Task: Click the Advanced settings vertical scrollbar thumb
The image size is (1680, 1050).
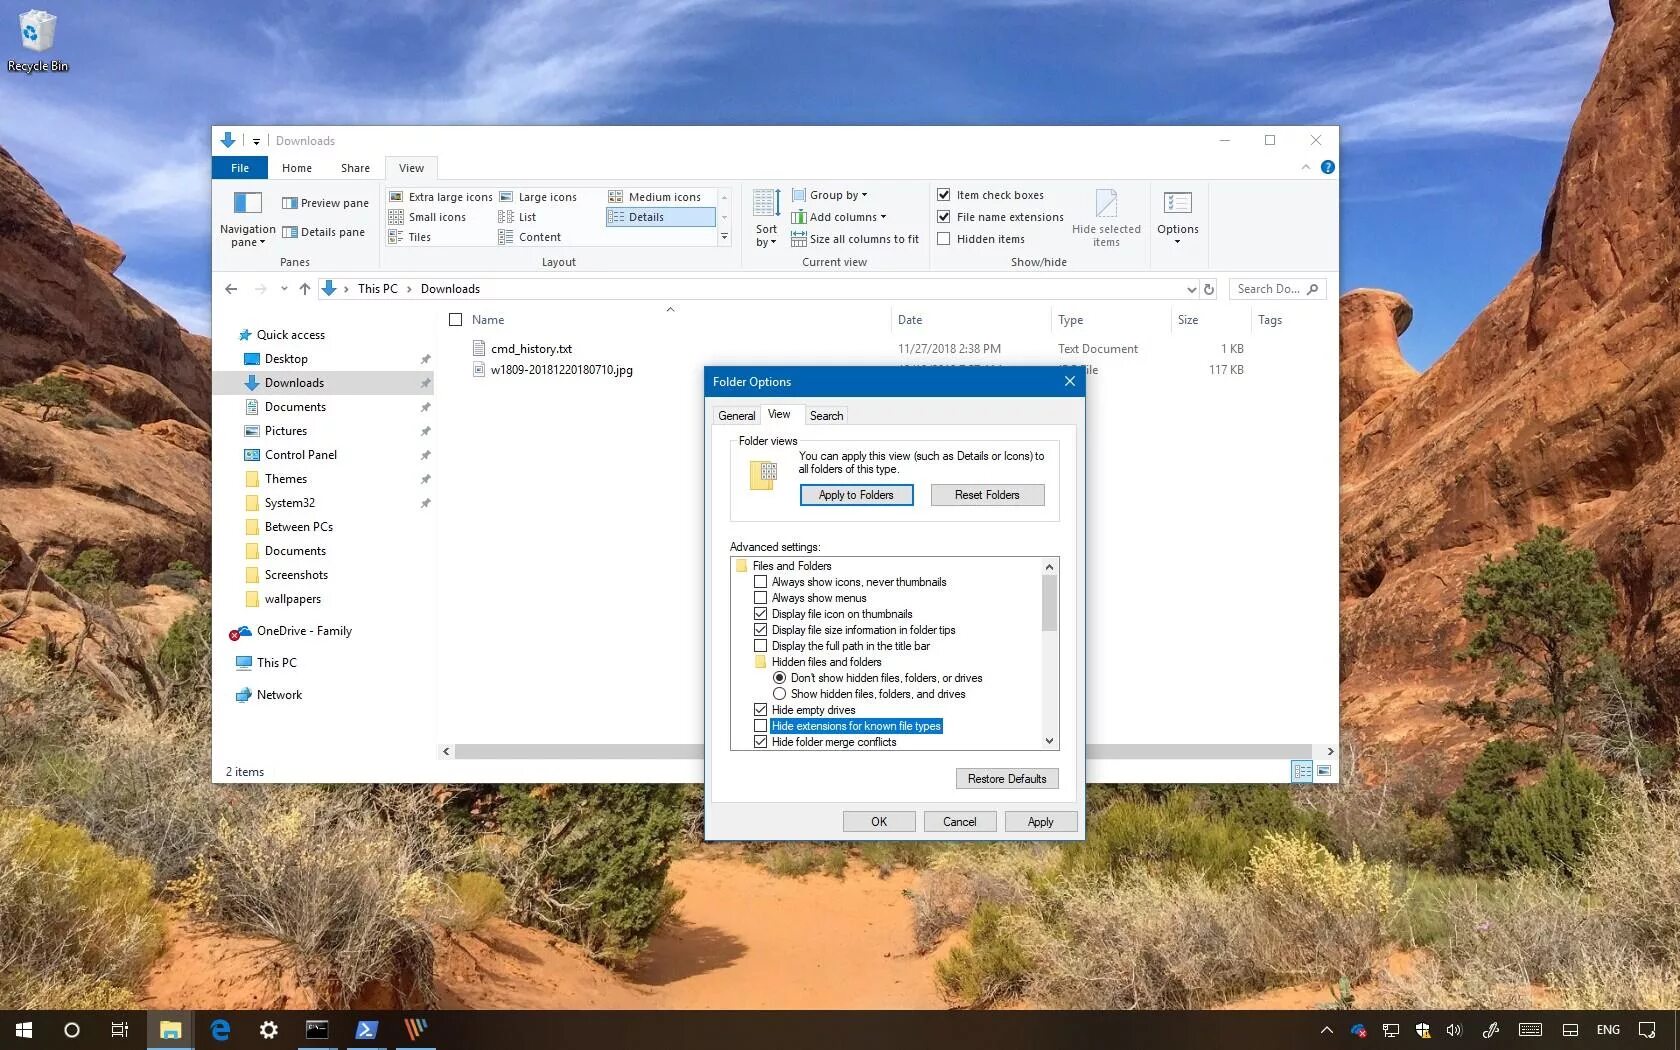Action: click(x=1049, y=603)
